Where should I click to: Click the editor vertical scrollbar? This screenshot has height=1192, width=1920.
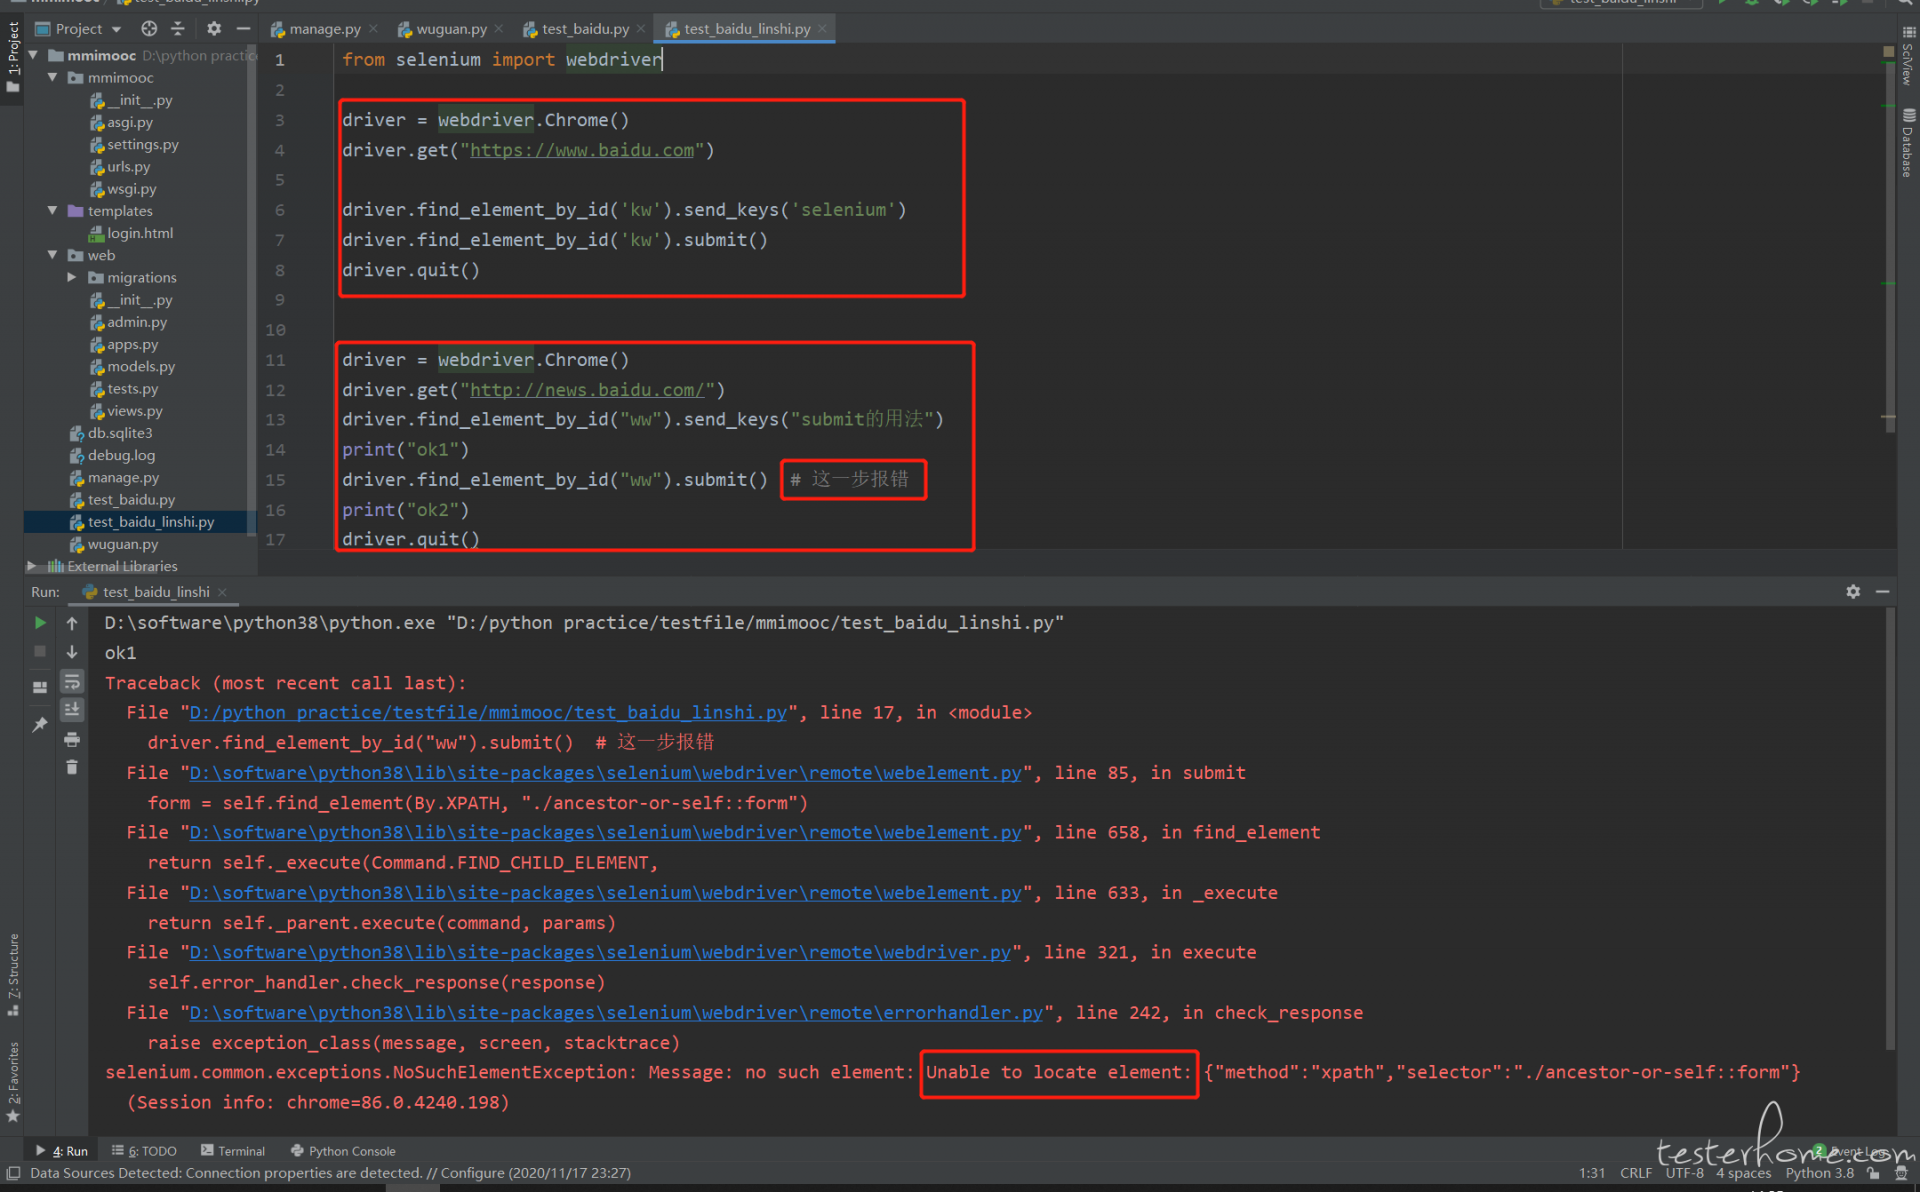(1889, 245)
